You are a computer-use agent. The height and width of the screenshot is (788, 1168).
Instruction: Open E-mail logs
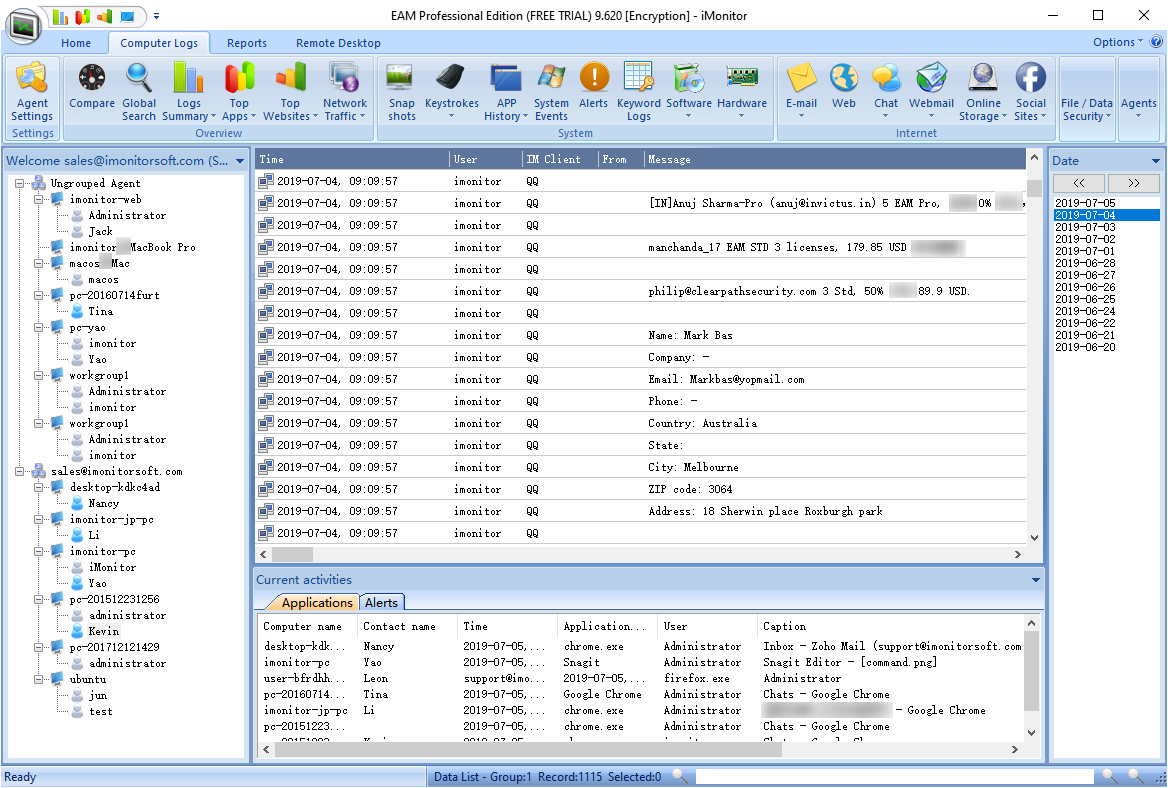click(802, 92)
